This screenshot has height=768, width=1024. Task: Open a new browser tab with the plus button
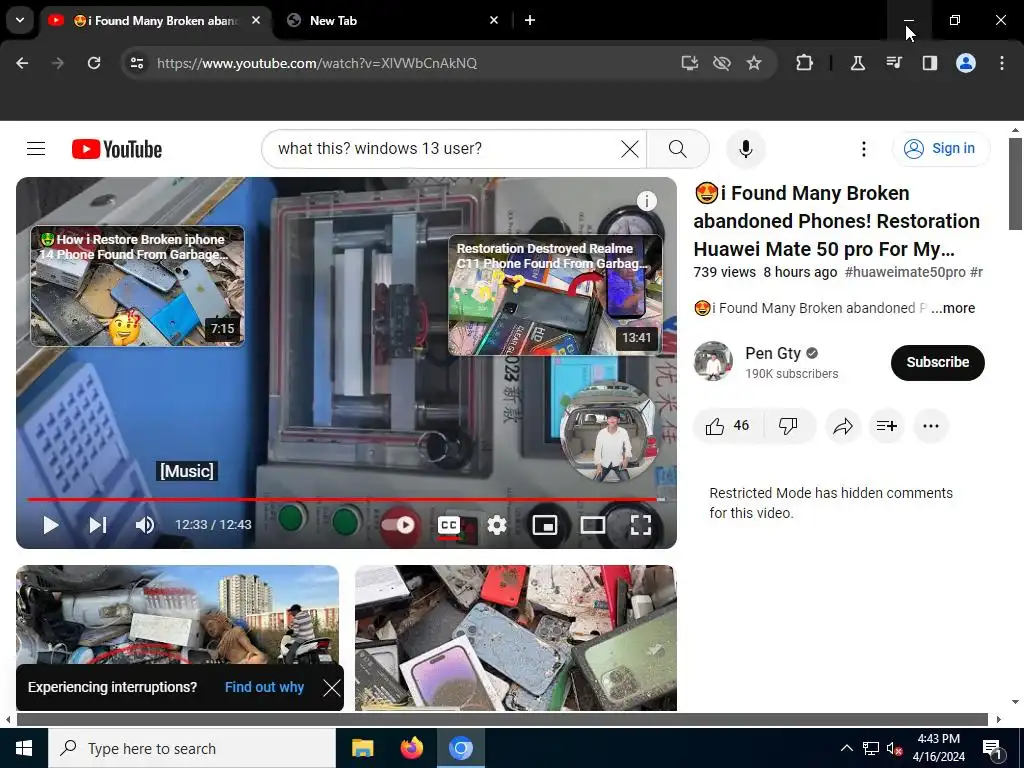point(530,20)
